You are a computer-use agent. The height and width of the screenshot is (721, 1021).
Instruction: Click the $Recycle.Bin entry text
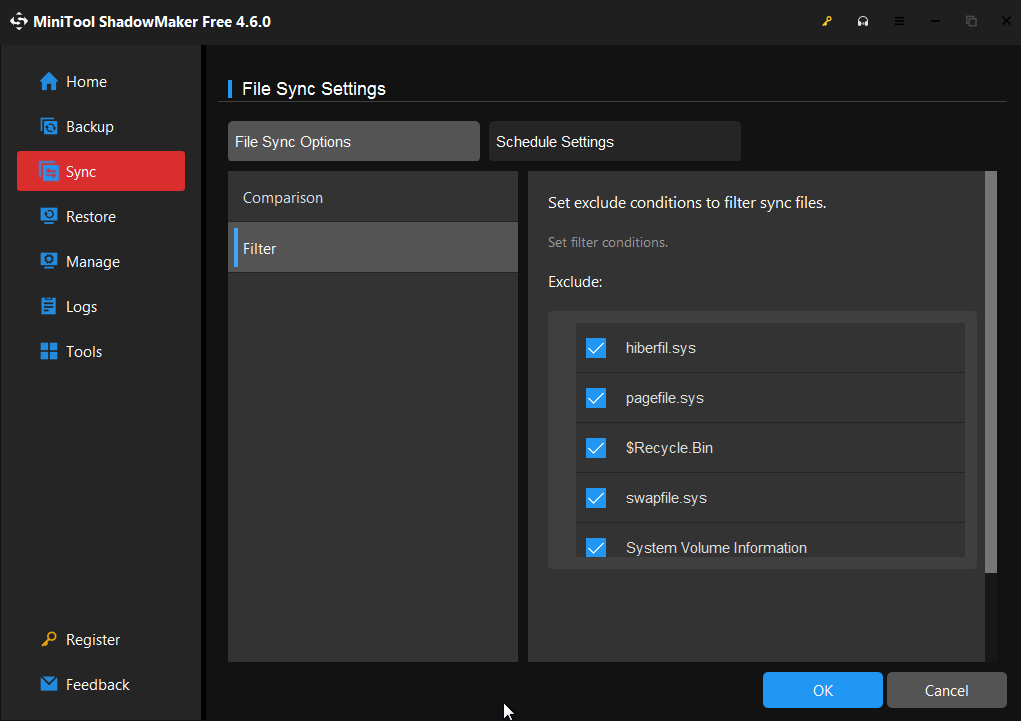click(x=669, y=448)
